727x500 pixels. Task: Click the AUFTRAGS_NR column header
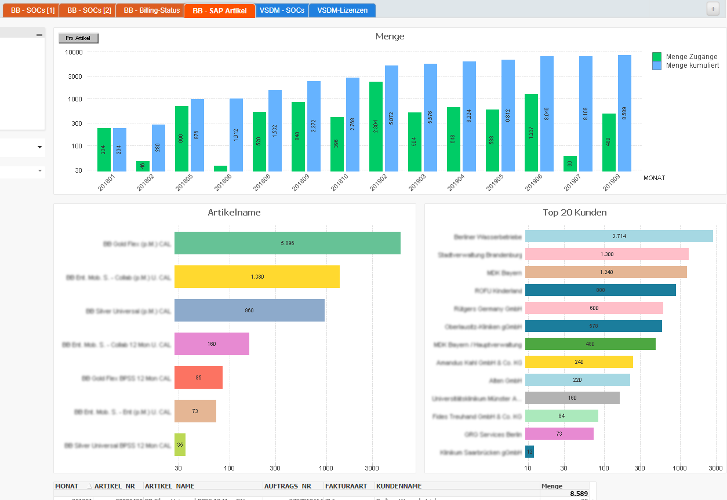[x=287, y=486]
